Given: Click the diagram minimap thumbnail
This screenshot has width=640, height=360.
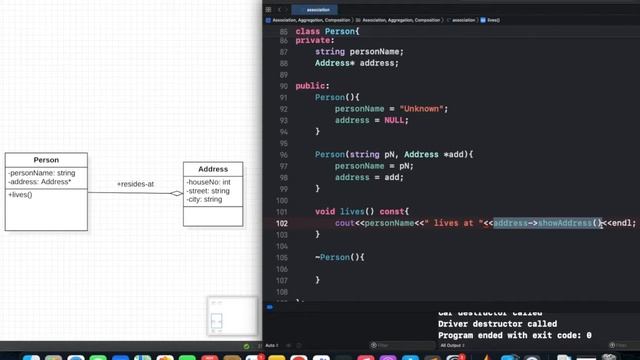Looking at the screenshot, I should pos(232,316).
